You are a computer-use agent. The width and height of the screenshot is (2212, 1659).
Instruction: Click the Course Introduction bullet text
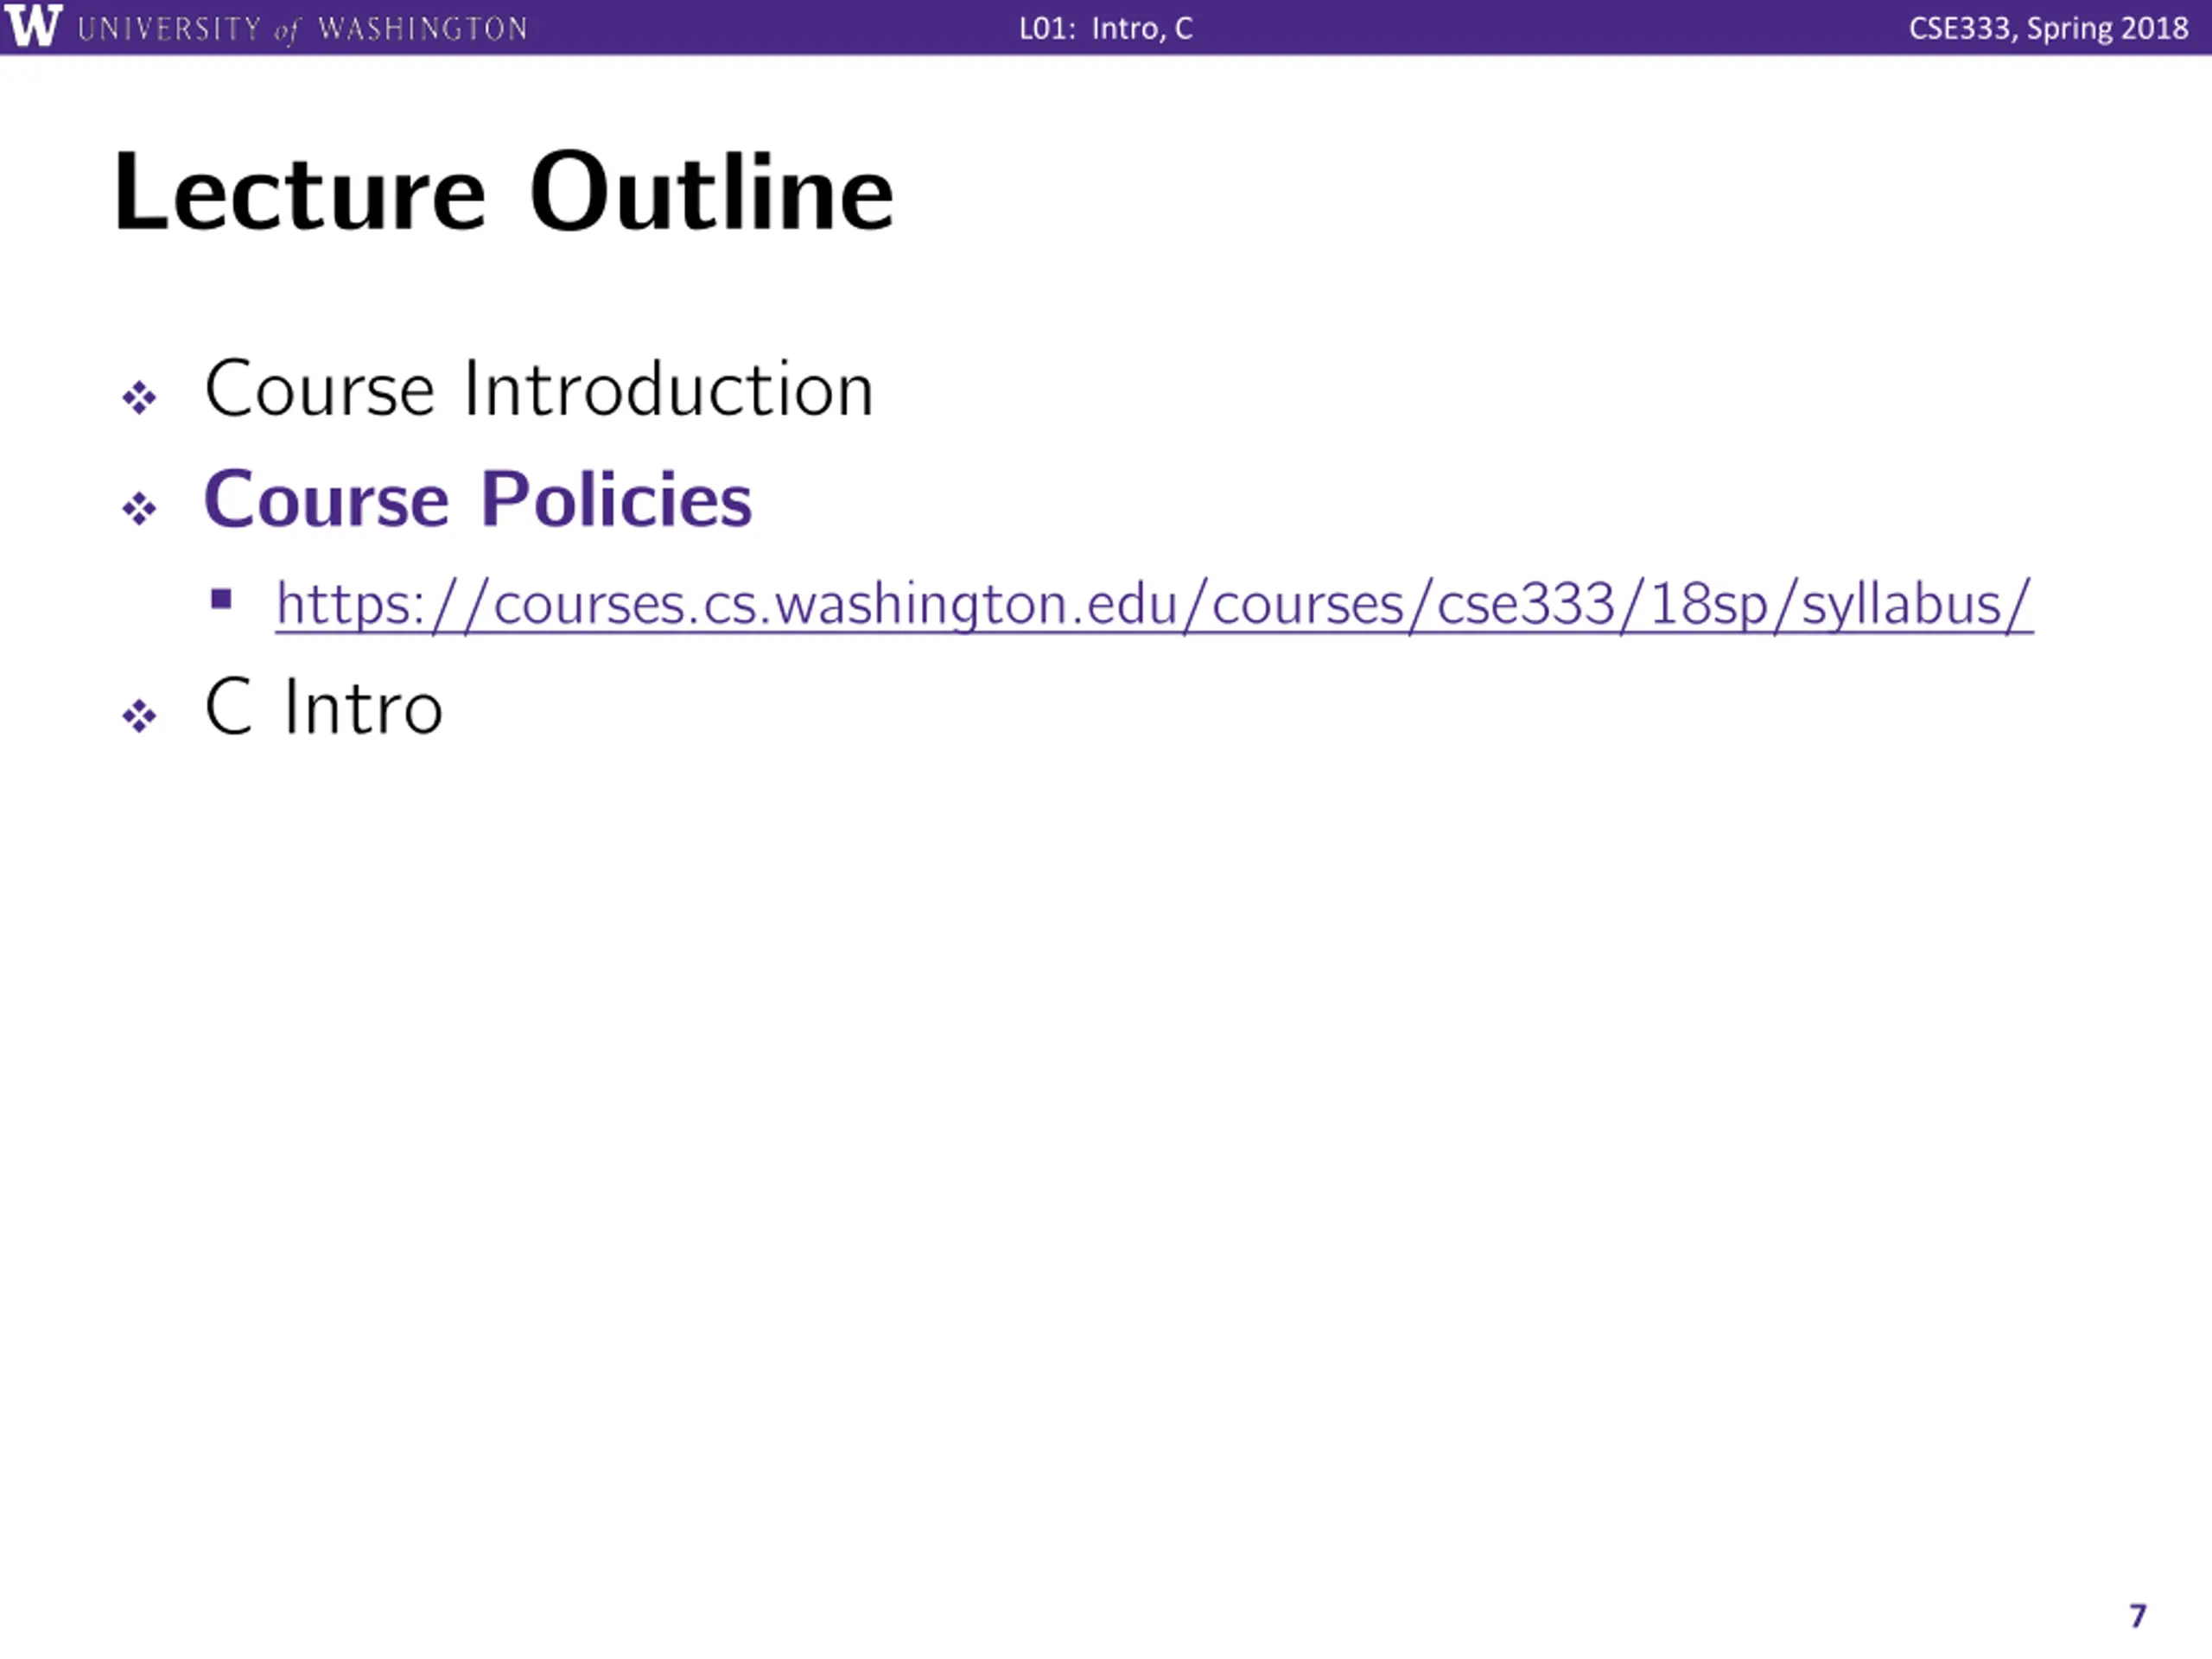coord(539,388)
